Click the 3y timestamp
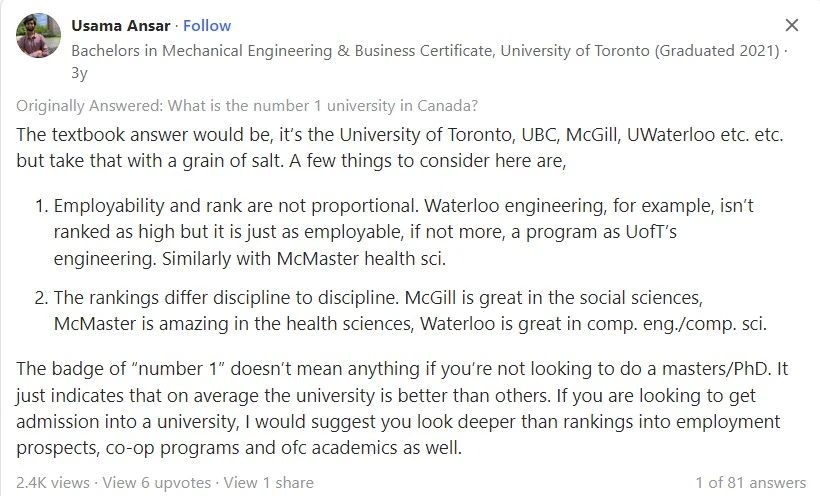Viewport: 820px width, 496px height. [79, 73]
